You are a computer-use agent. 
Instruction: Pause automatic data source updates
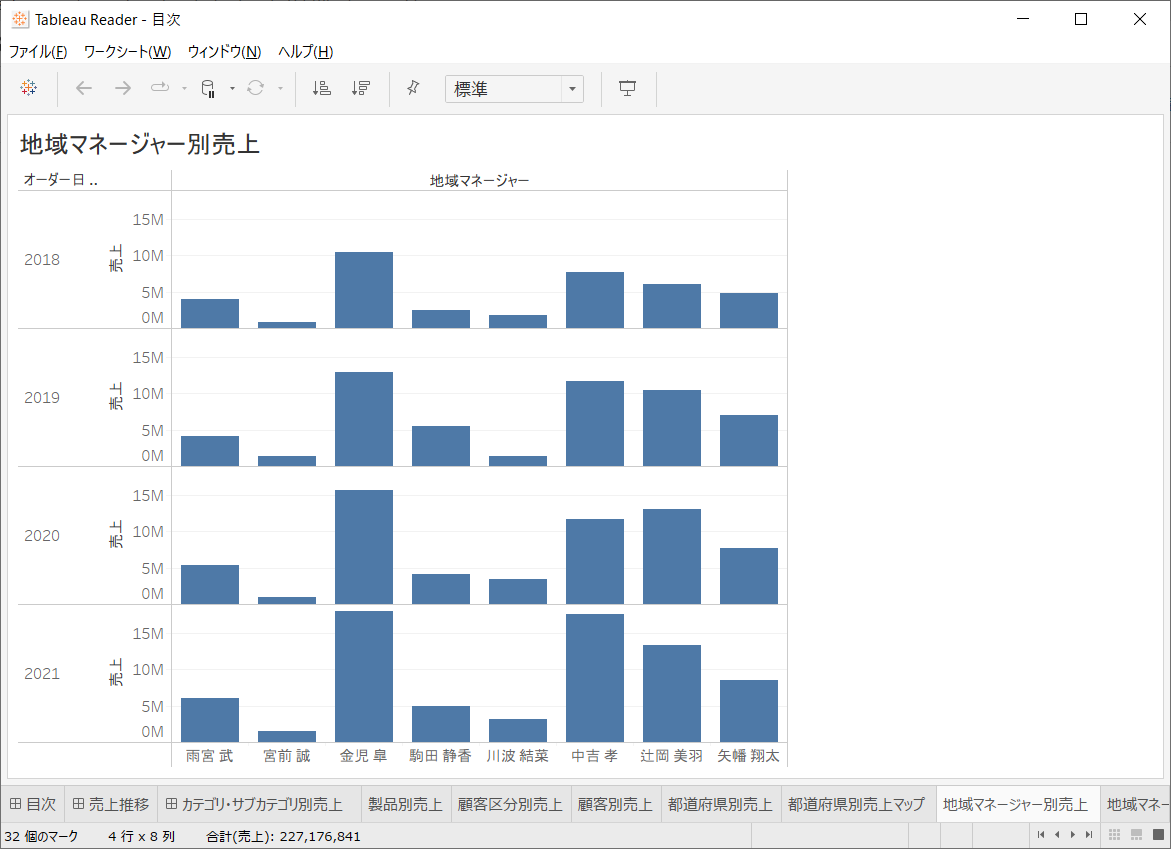click(x=208, y=88)
